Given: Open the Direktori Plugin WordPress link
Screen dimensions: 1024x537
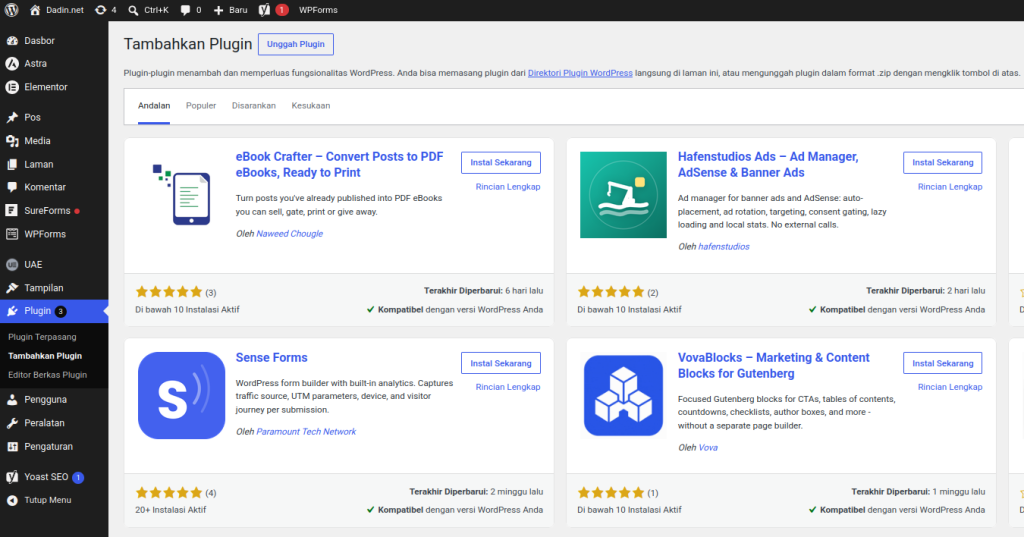Looking at the screenshot, I should click(580, 73).
